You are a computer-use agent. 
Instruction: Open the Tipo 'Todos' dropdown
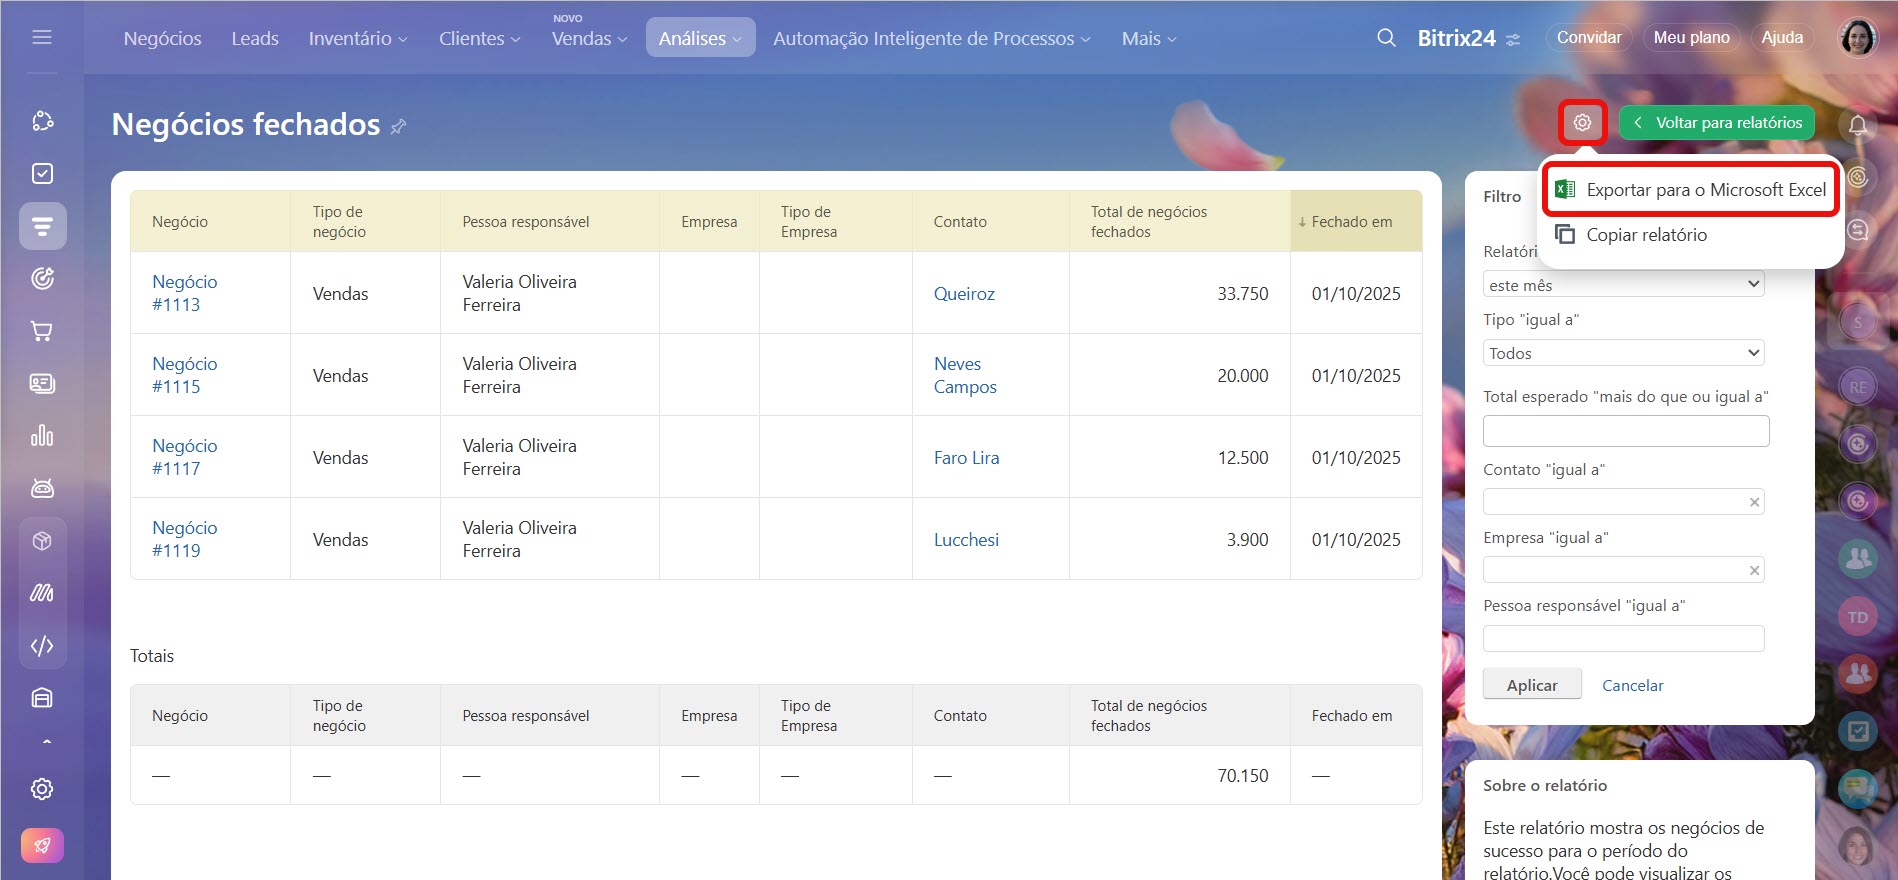(x=1623, y=353)
